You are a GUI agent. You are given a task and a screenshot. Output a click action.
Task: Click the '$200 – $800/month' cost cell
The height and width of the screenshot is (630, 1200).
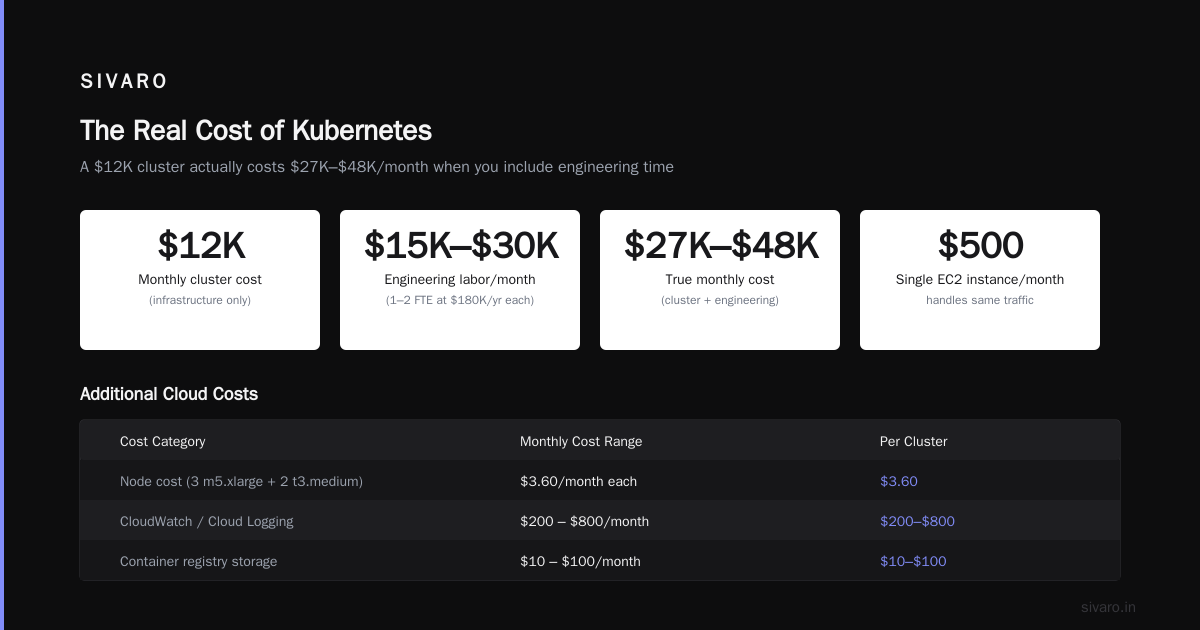pyautogui.click(x=584, y=521)
